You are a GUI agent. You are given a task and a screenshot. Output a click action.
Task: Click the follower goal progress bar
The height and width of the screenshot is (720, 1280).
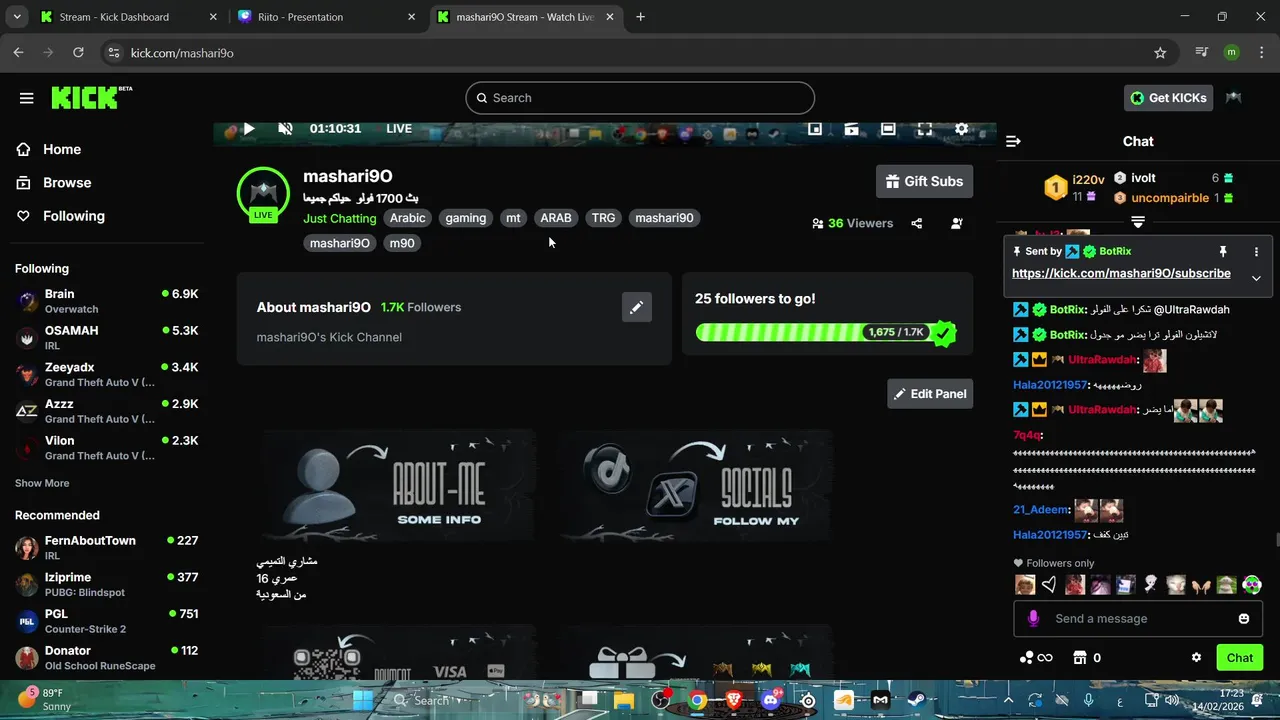coord(826,332)
